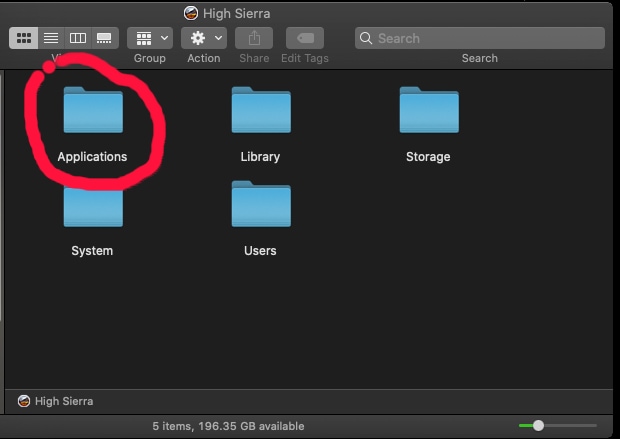
Task: Click the High Sierra window title
Action: [x=237, y=13]
